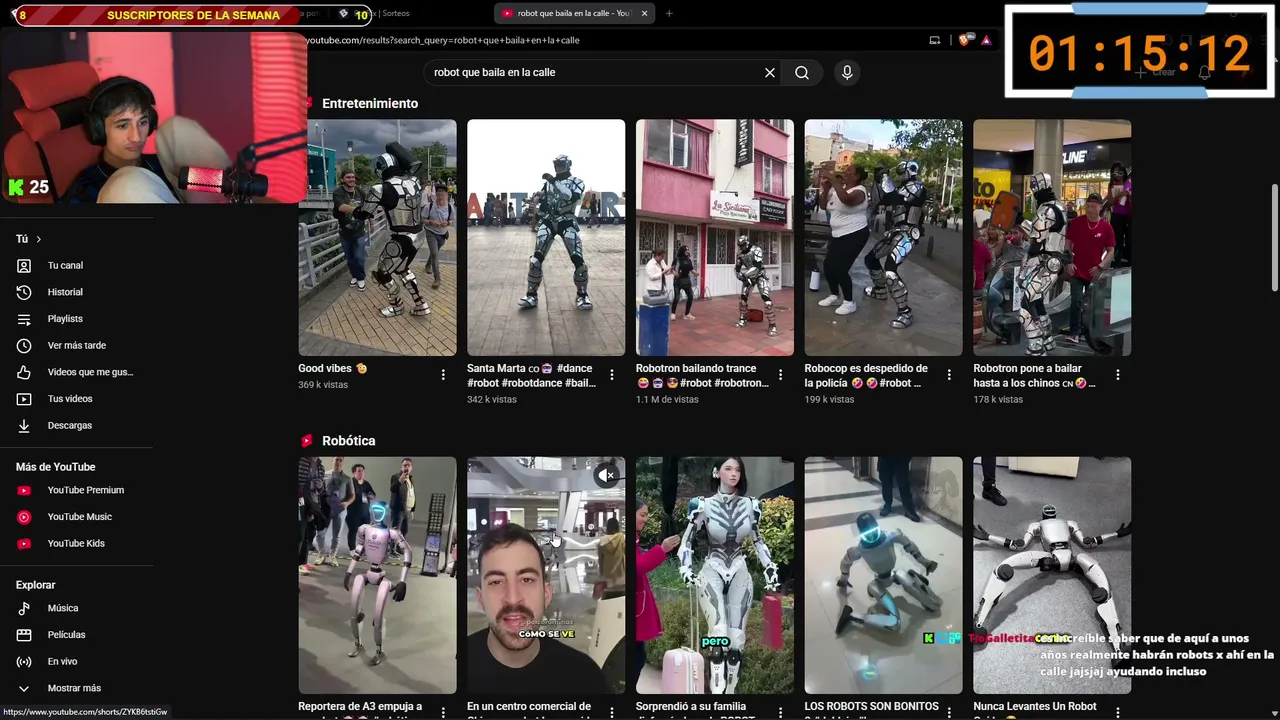Play the Sorprendió a su familia thumbnail
1280x720 pixels.
click(715, 575)
